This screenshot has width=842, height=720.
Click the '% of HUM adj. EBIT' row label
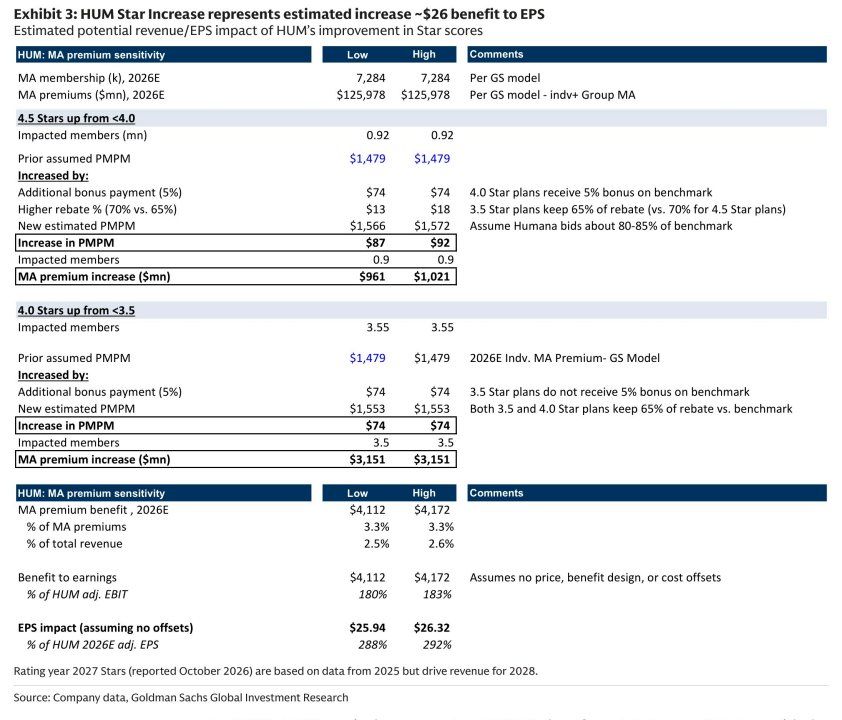point(77,594)
